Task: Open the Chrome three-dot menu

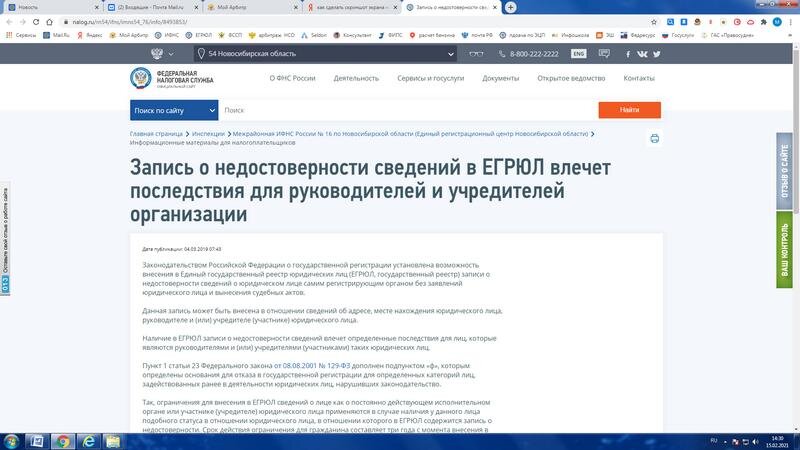Action: [x=790, y=22]
